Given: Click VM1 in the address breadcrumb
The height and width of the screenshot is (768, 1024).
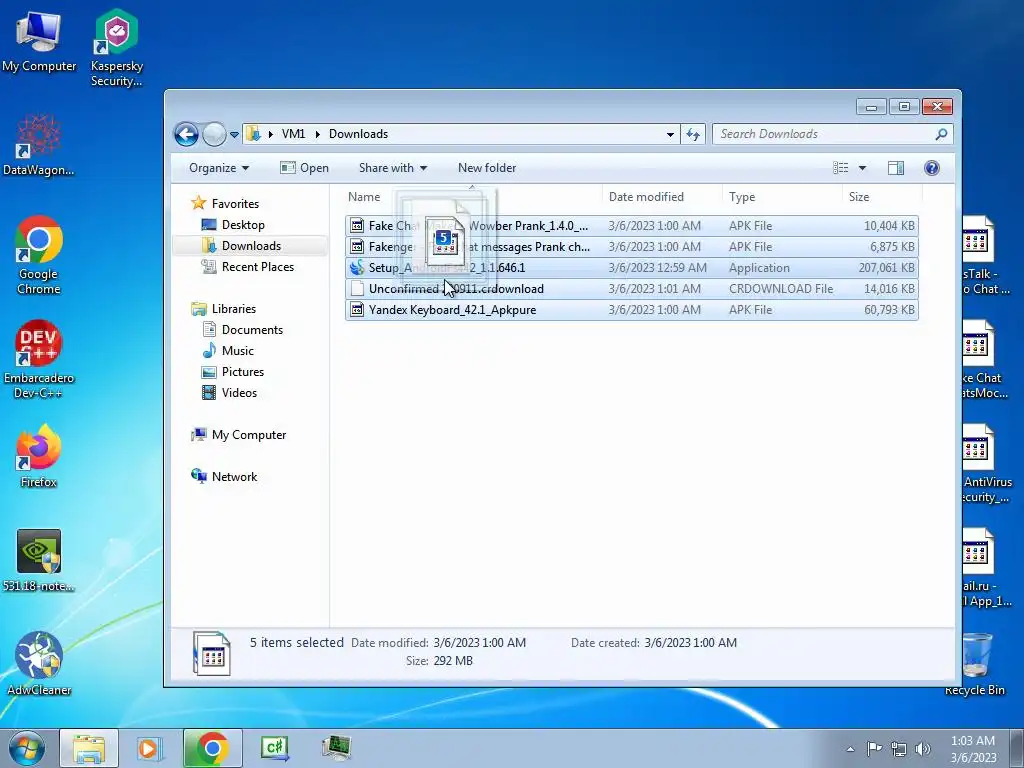Looking at the screenshot, I should pyautogui.click(x=293, y=134).
